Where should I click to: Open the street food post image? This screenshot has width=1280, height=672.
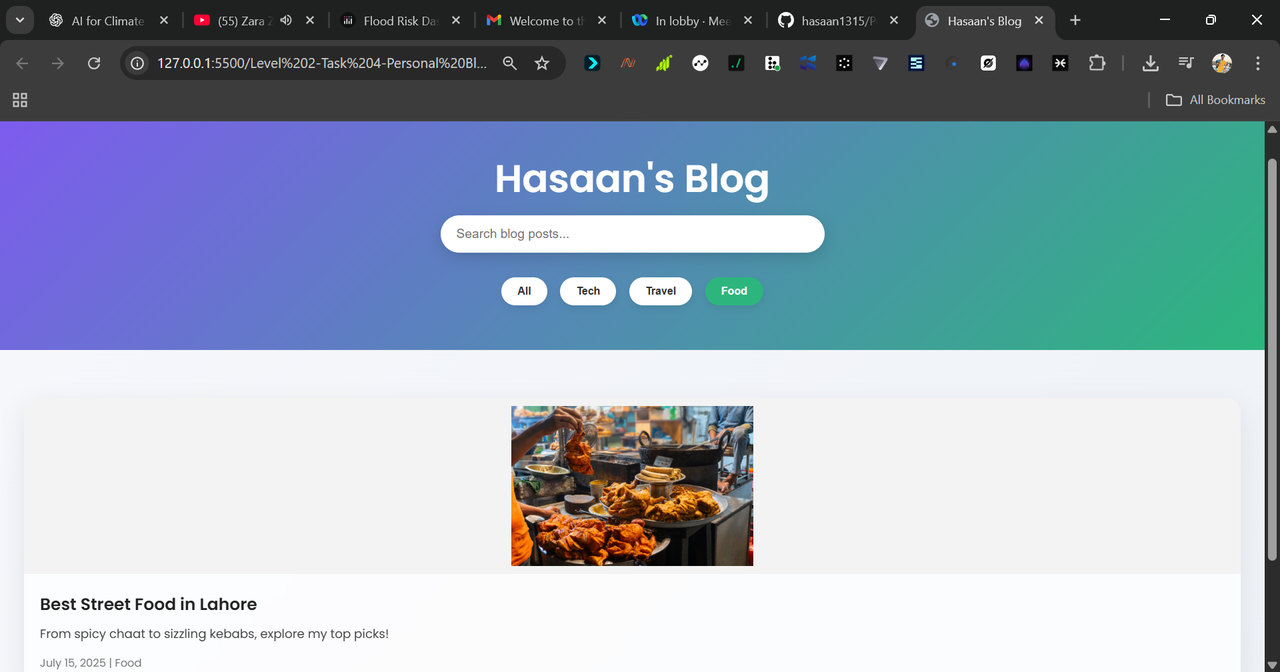coord(632,486)
